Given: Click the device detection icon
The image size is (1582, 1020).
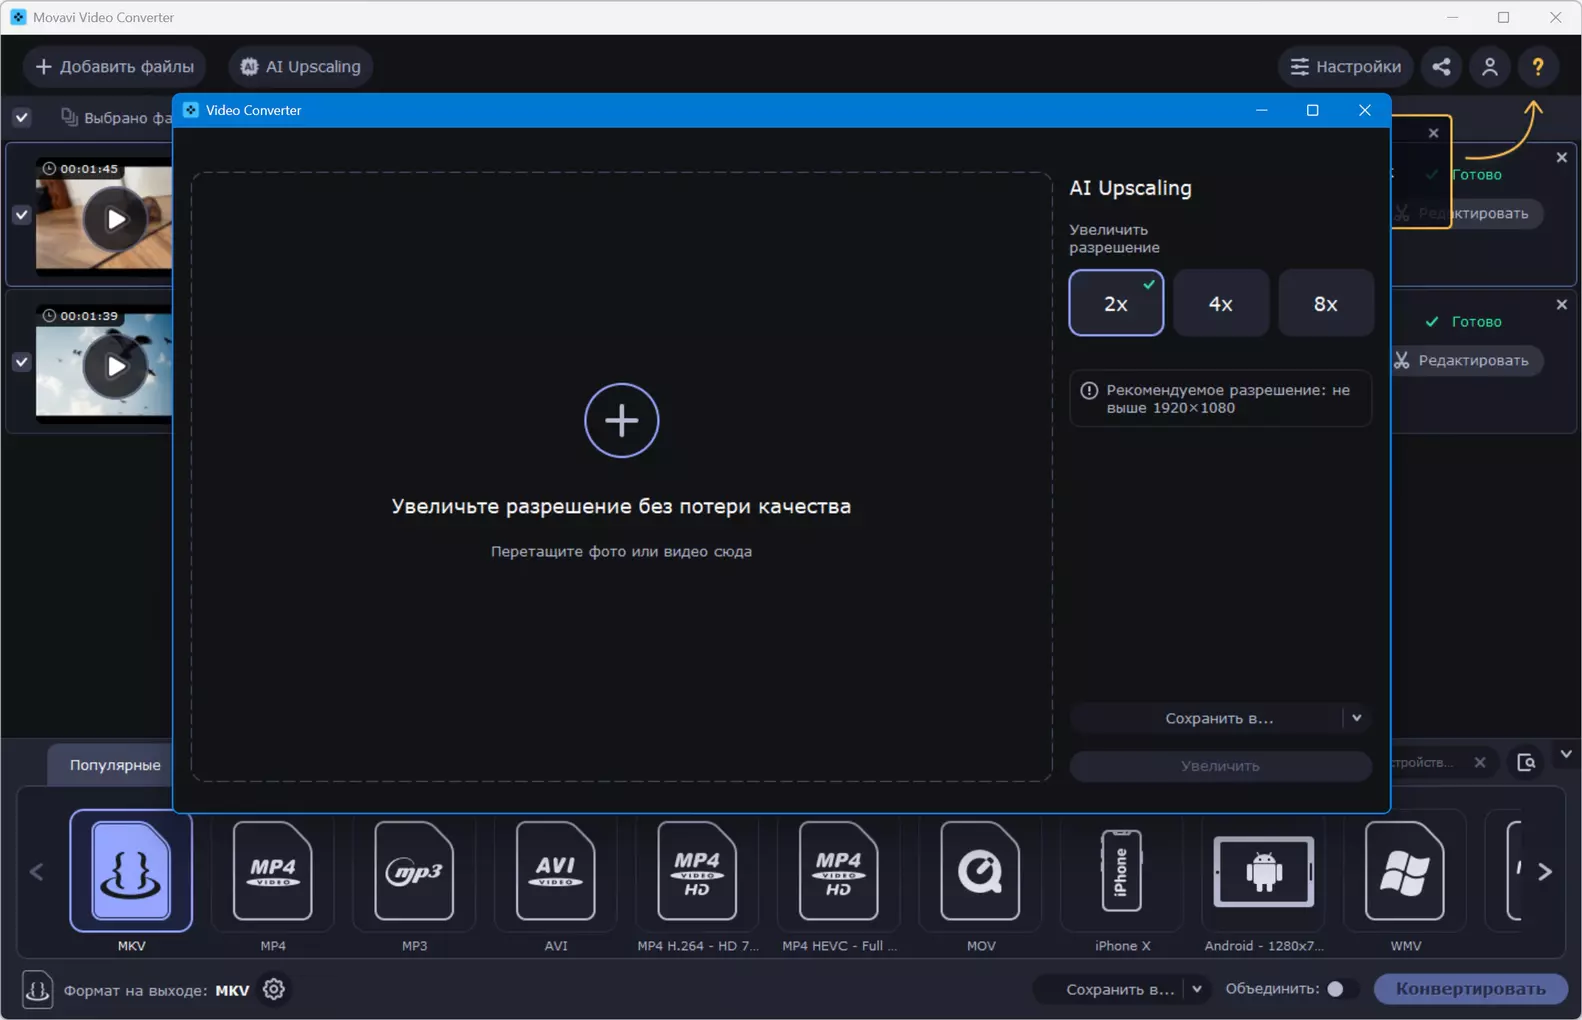Looking at the screenshot, I should 1526,763.
